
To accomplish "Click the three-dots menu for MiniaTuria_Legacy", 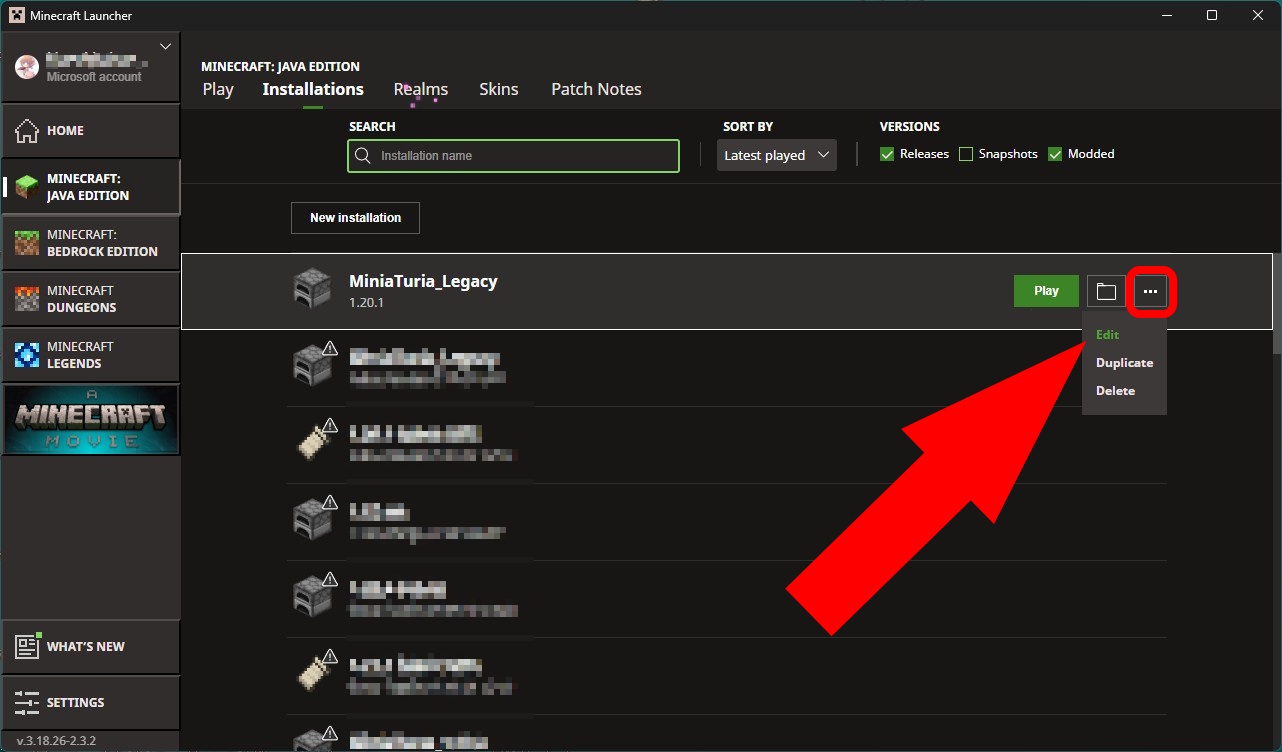I will (x=1150, y=291).
